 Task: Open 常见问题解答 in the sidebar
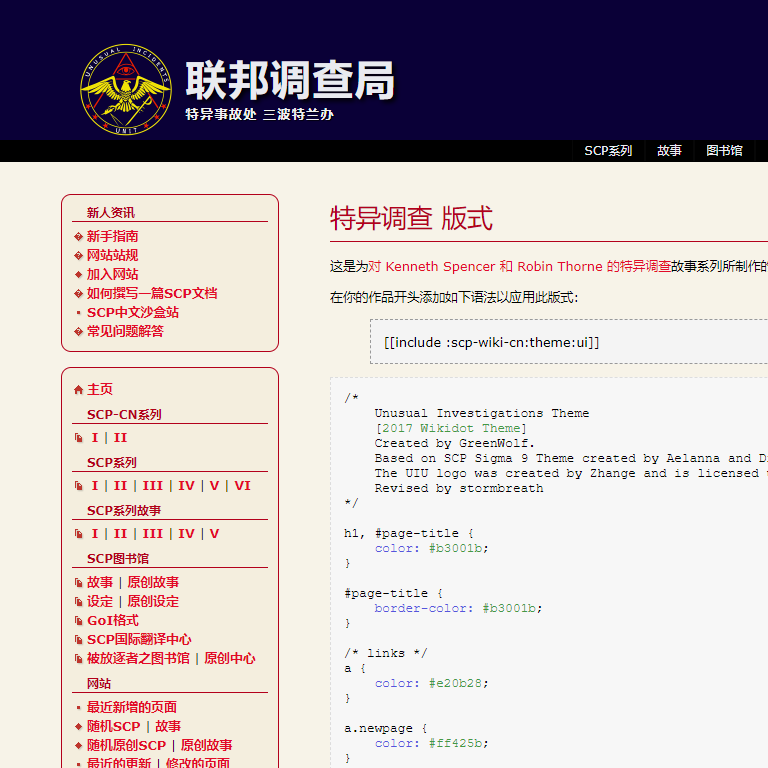point(125,332)
